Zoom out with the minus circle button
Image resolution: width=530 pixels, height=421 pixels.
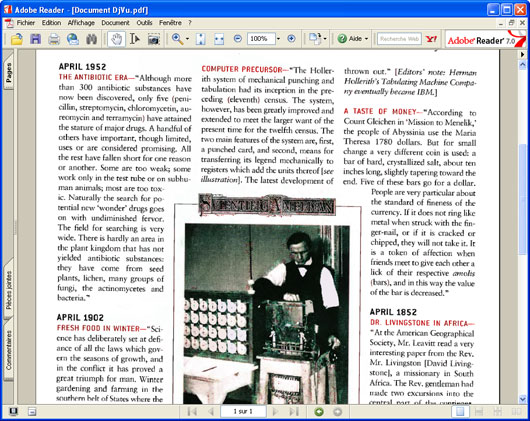coord(238,39)
